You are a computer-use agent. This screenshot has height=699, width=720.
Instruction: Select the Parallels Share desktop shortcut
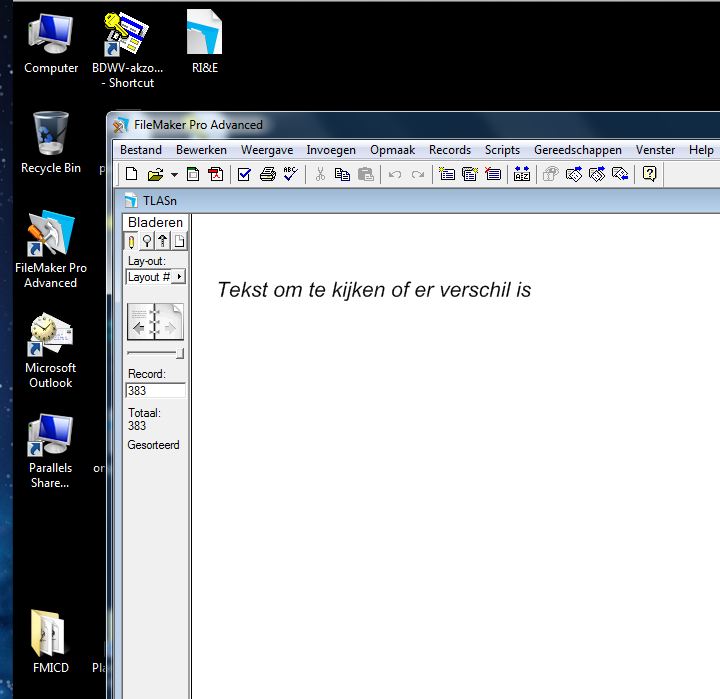[51, 451]
